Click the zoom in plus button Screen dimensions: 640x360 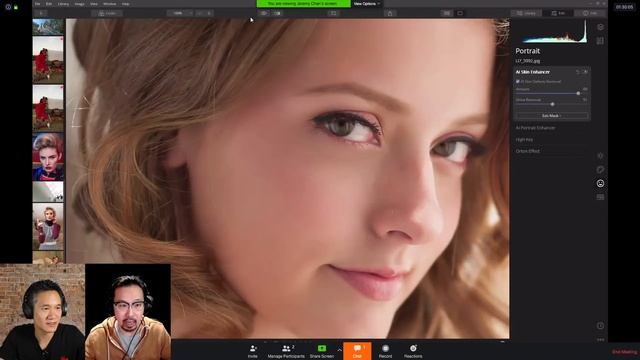pos(209,13)
